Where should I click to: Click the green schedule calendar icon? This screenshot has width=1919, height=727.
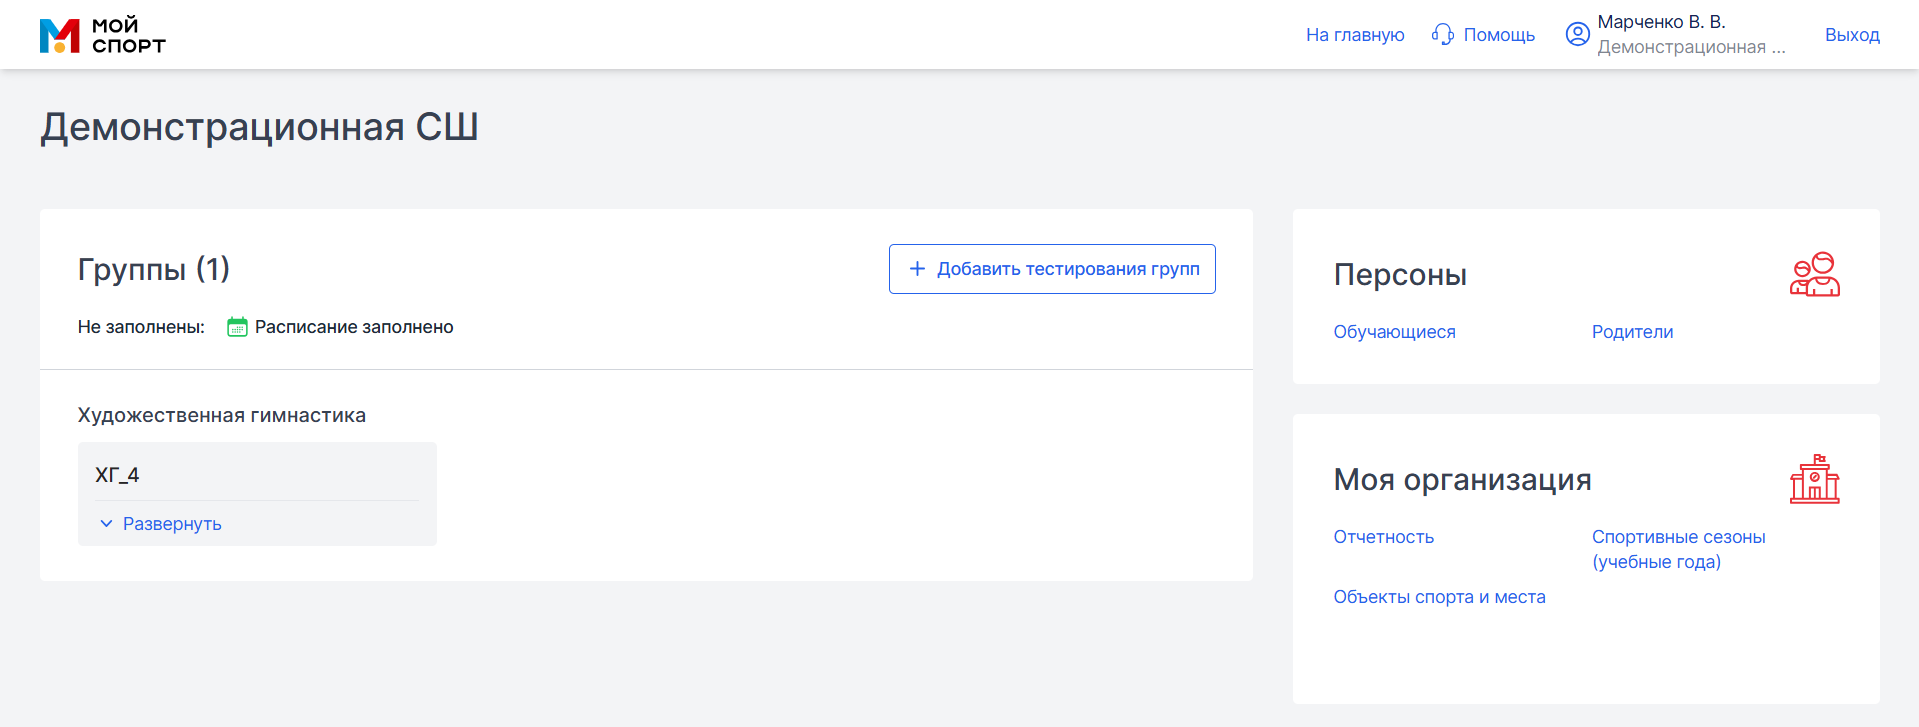click(237, 327)
